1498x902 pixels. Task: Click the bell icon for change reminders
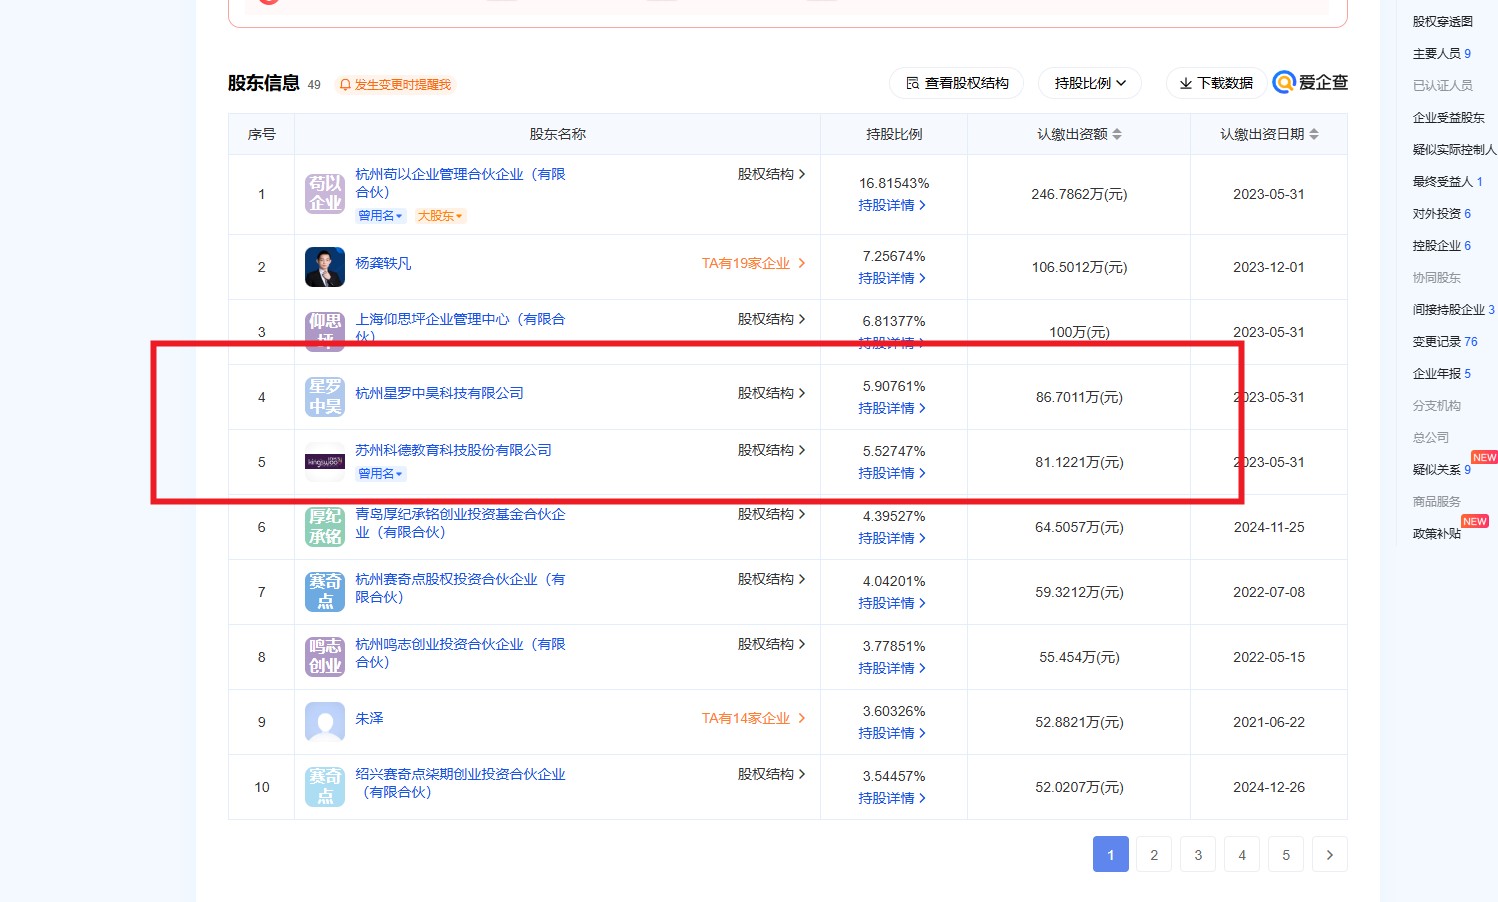point(345,85)
